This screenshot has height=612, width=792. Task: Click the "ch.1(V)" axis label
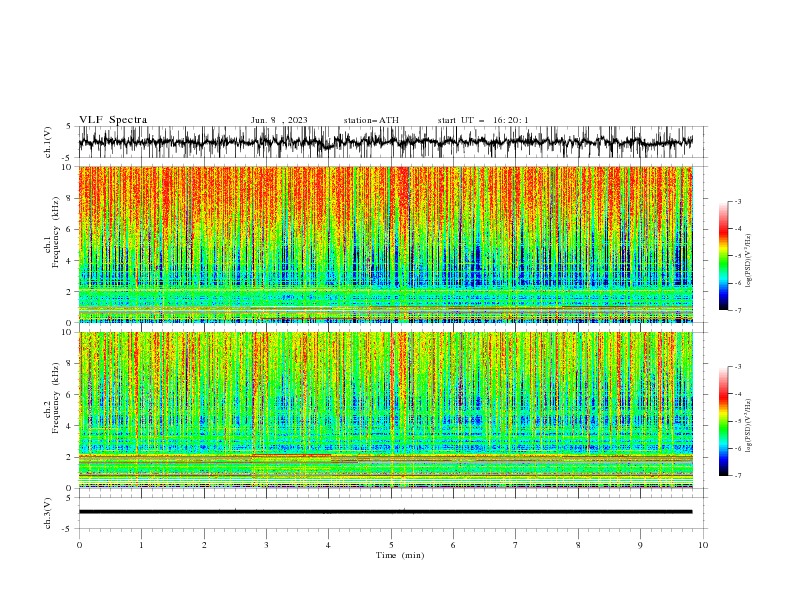point(48,142)
